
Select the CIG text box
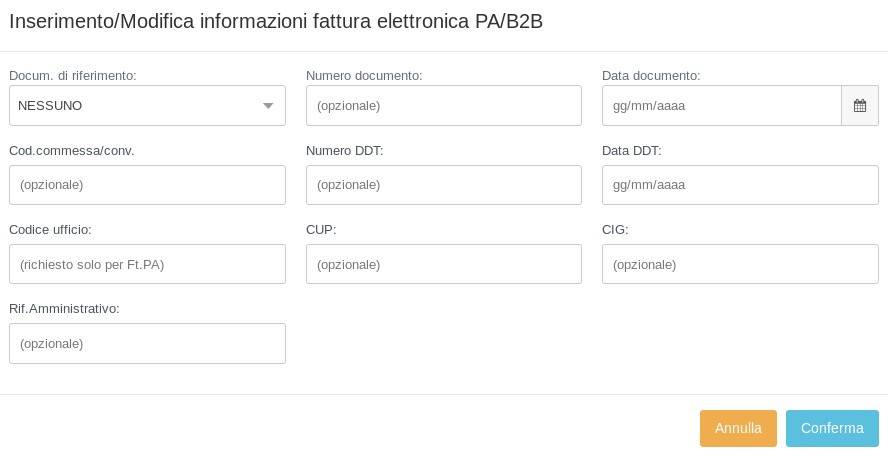coord(740,264)
